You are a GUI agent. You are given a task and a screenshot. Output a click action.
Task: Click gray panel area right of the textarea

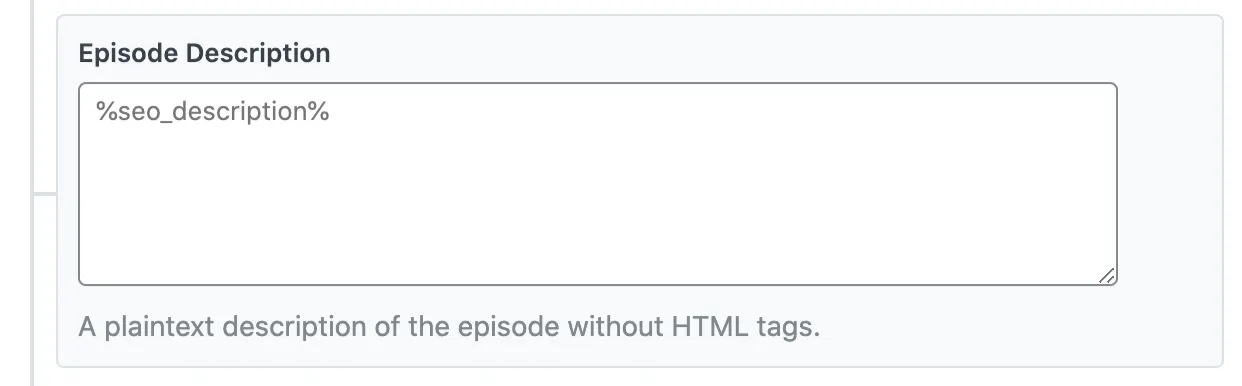click(1168, 184)
